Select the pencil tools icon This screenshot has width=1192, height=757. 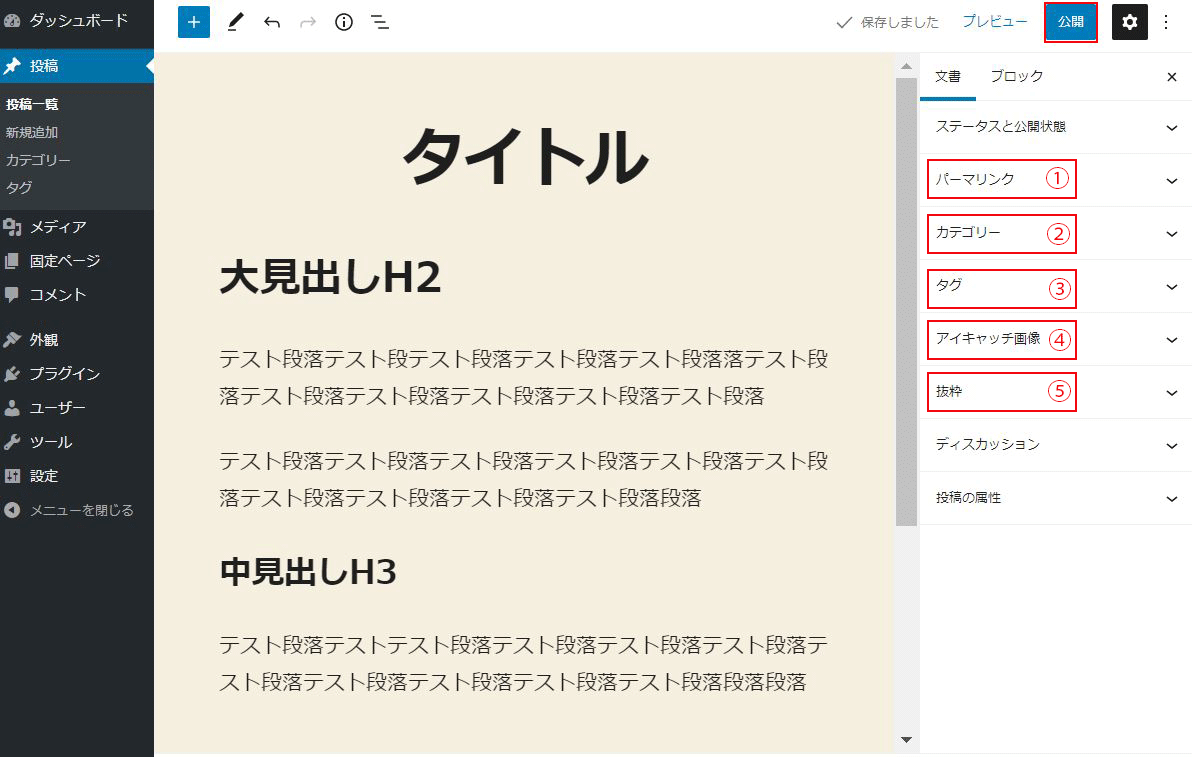click(x=235, y=22)
